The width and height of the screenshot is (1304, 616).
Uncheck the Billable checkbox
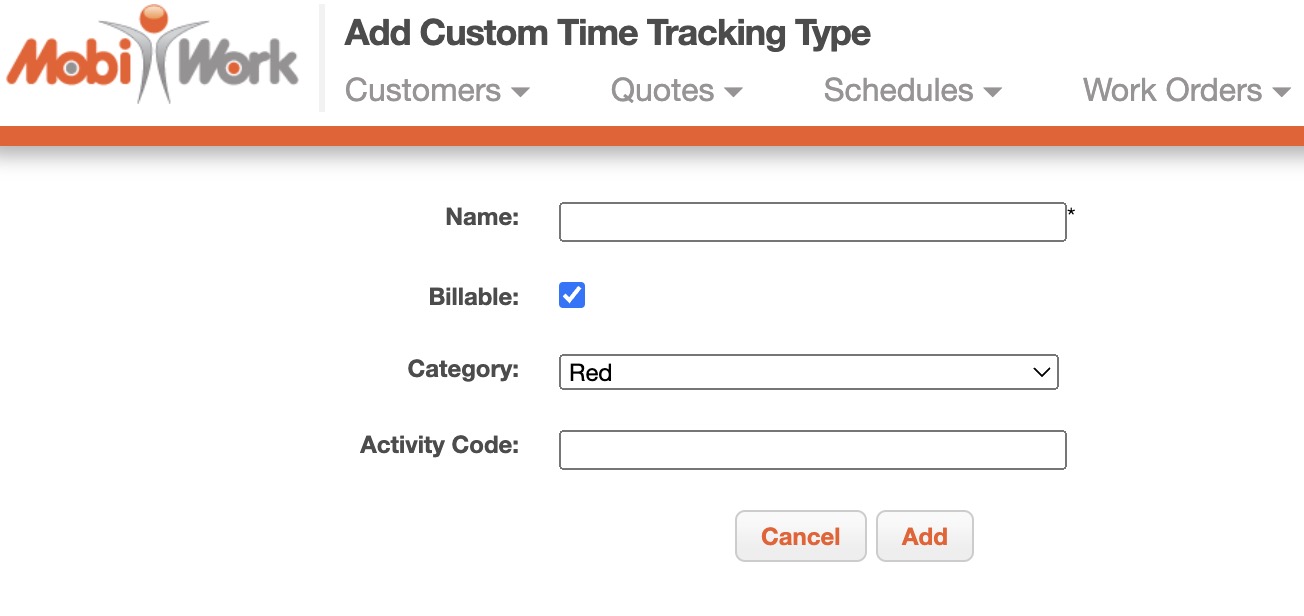click(572, 296)
